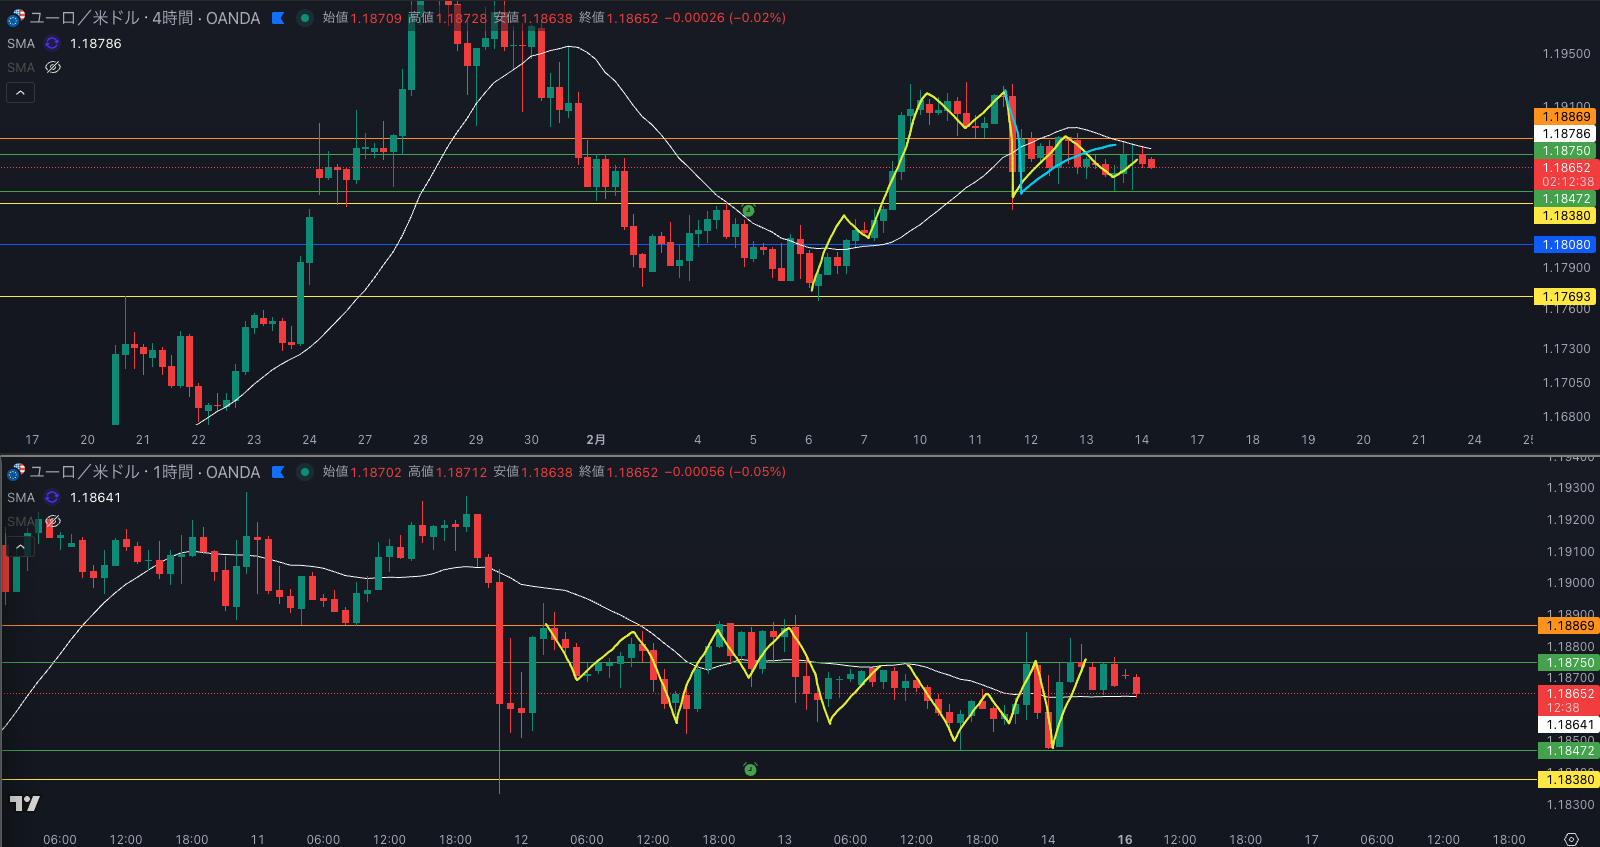Show the hidden SMA indicator on the 4-hour chart
The height and width of the screenshot is (847, 1600).
pos(53,67)
